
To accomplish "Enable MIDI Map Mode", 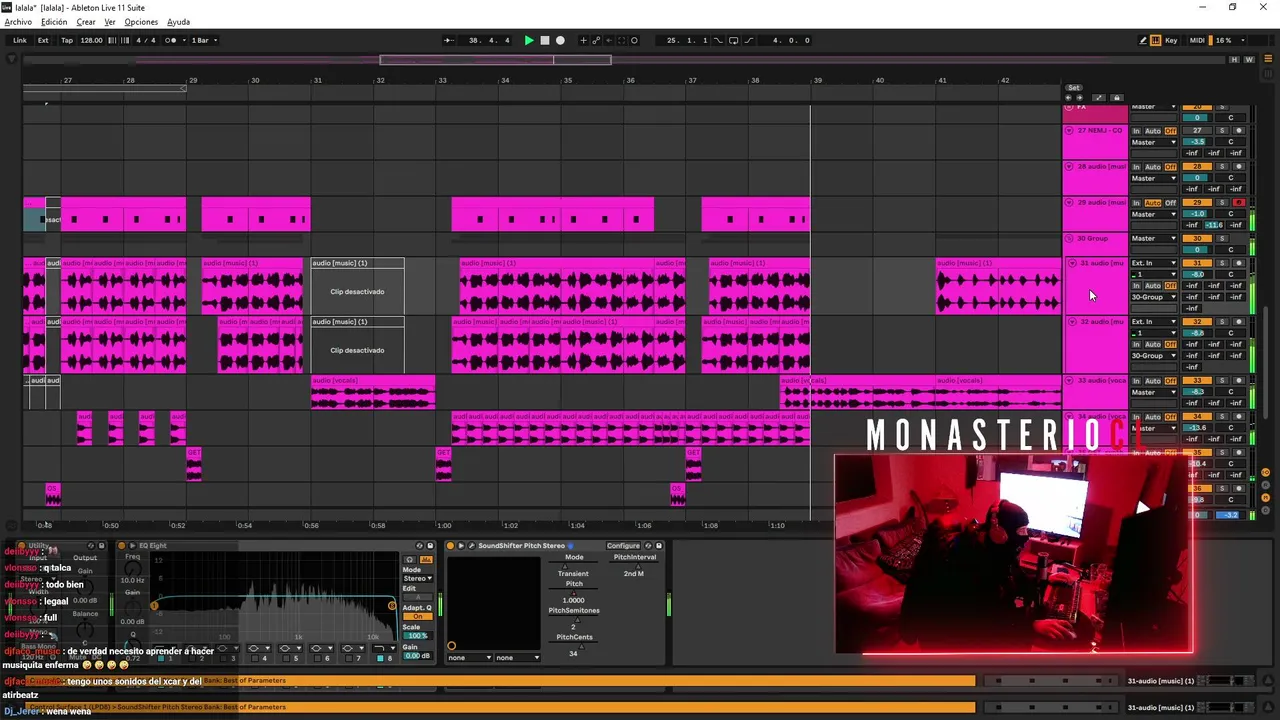I will (1197, 40).
